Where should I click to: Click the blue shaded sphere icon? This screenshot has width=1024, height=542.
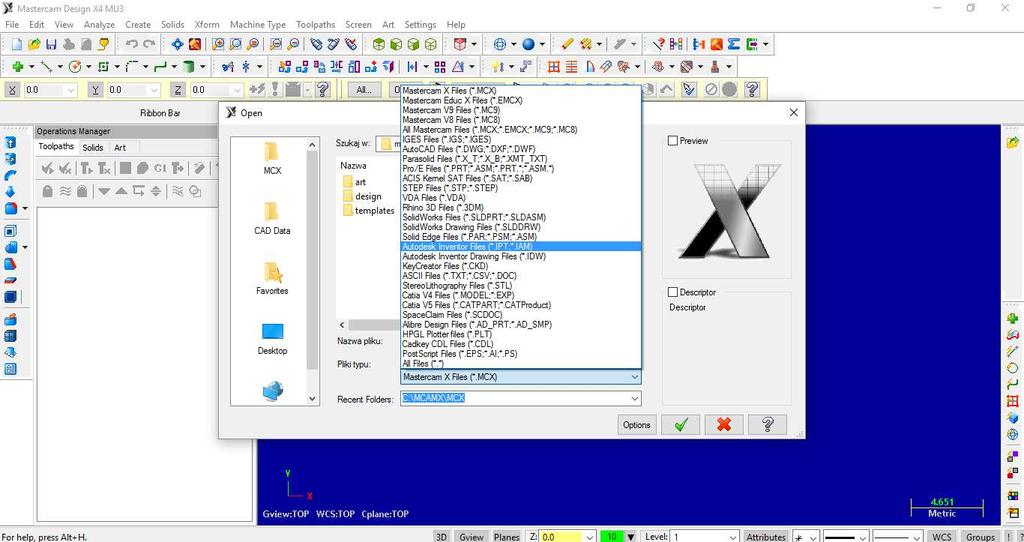[x=528, y=44]
